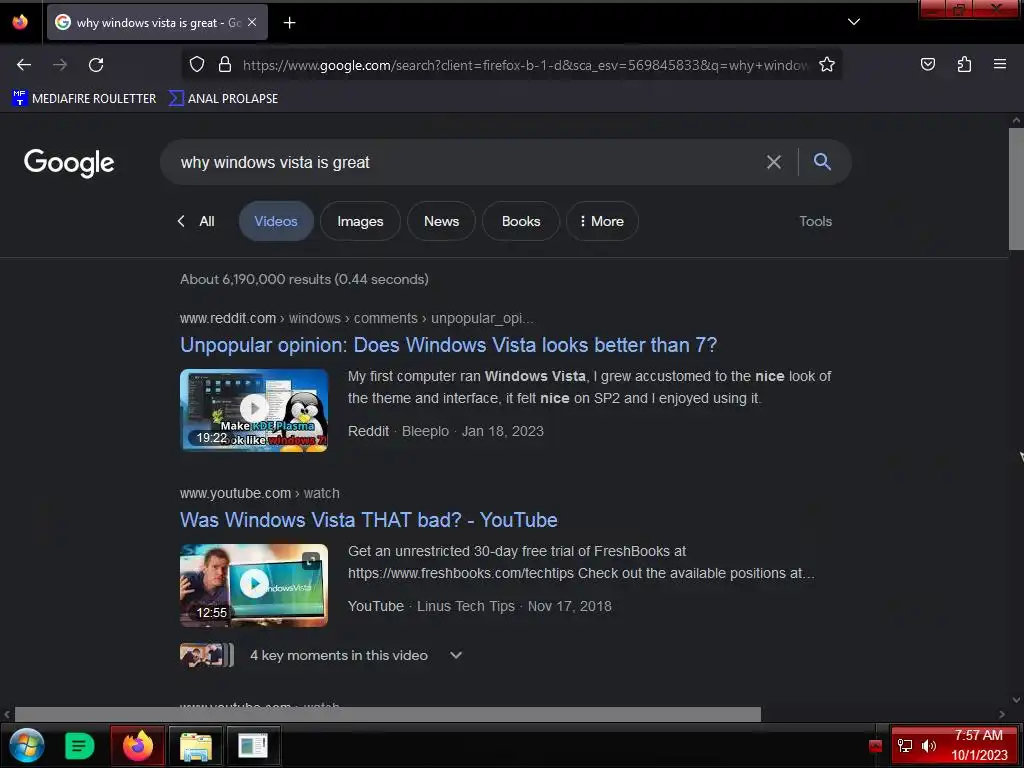
Task: Click the www.youtube.com › watch breadcrumb
Action: tap(260, 493)
